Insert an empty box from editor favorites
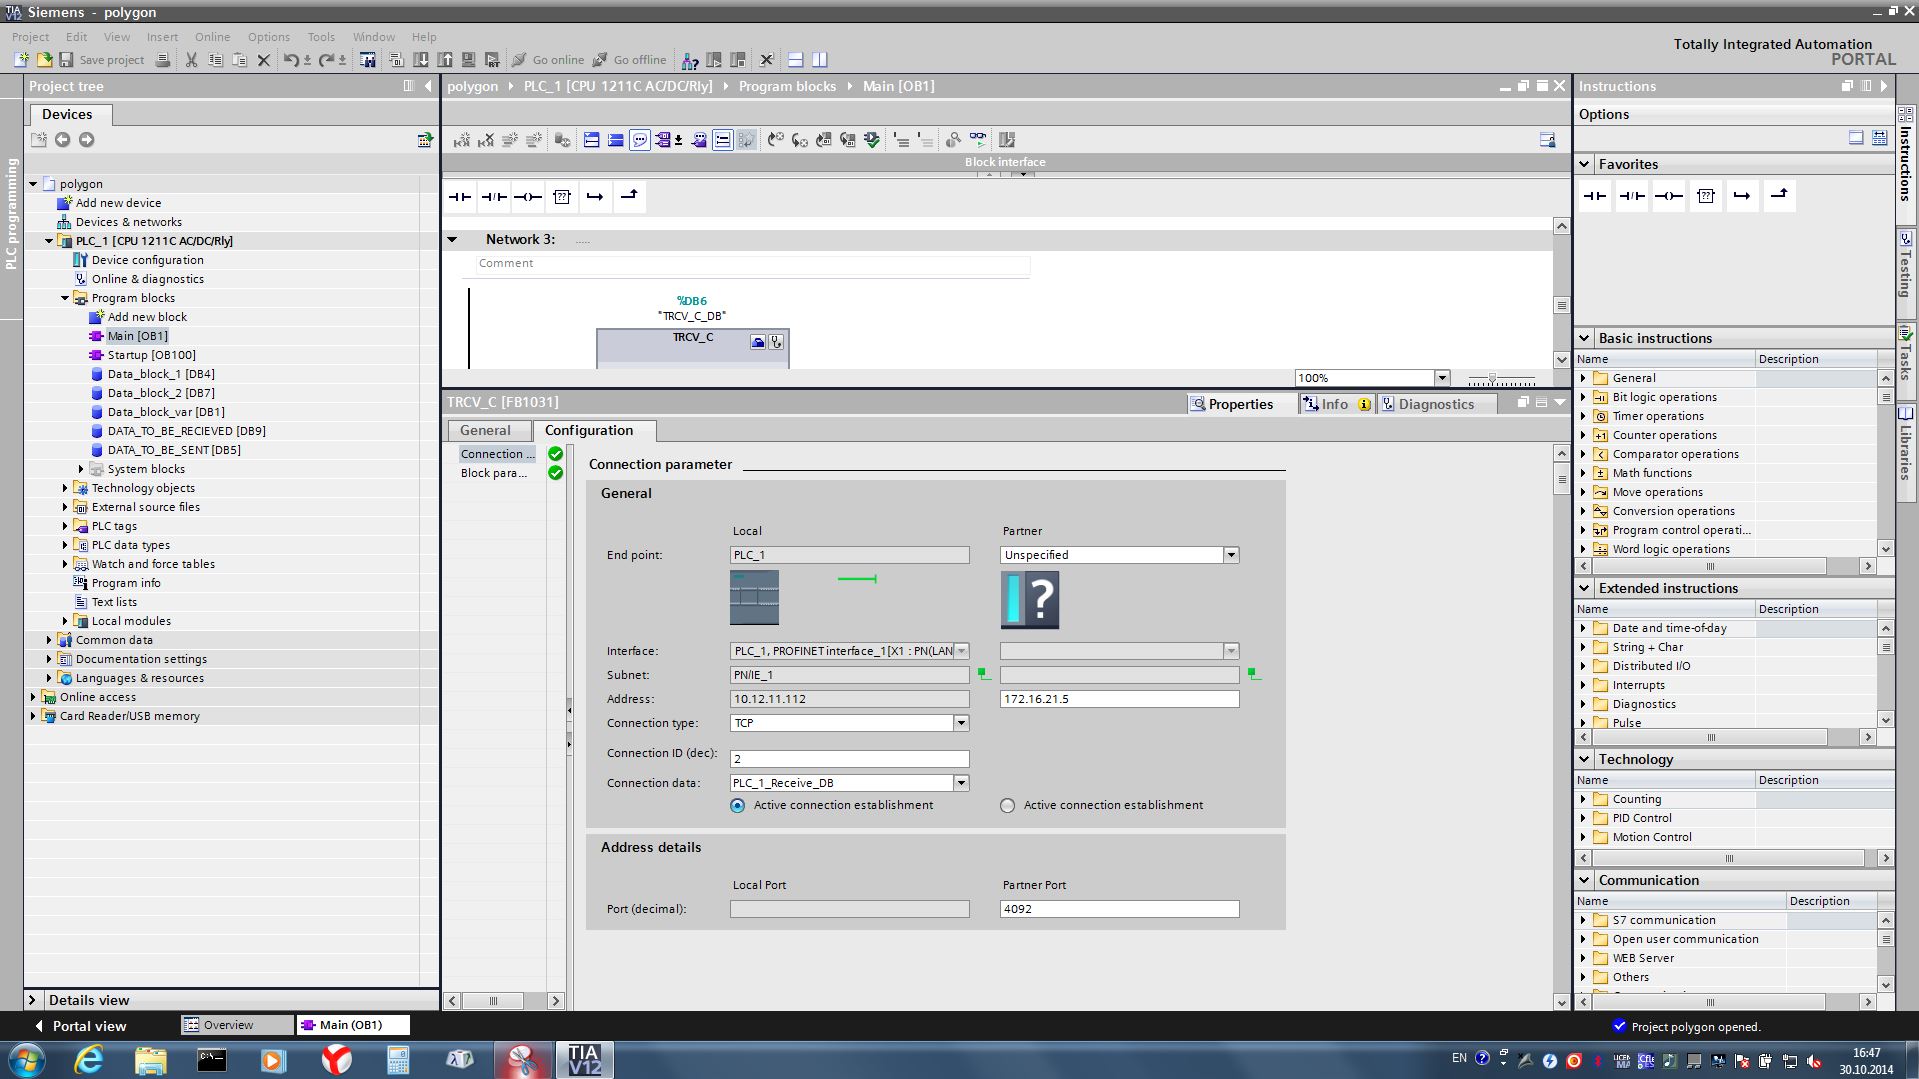The image size is (1919, 1079). tap(562, 197)
